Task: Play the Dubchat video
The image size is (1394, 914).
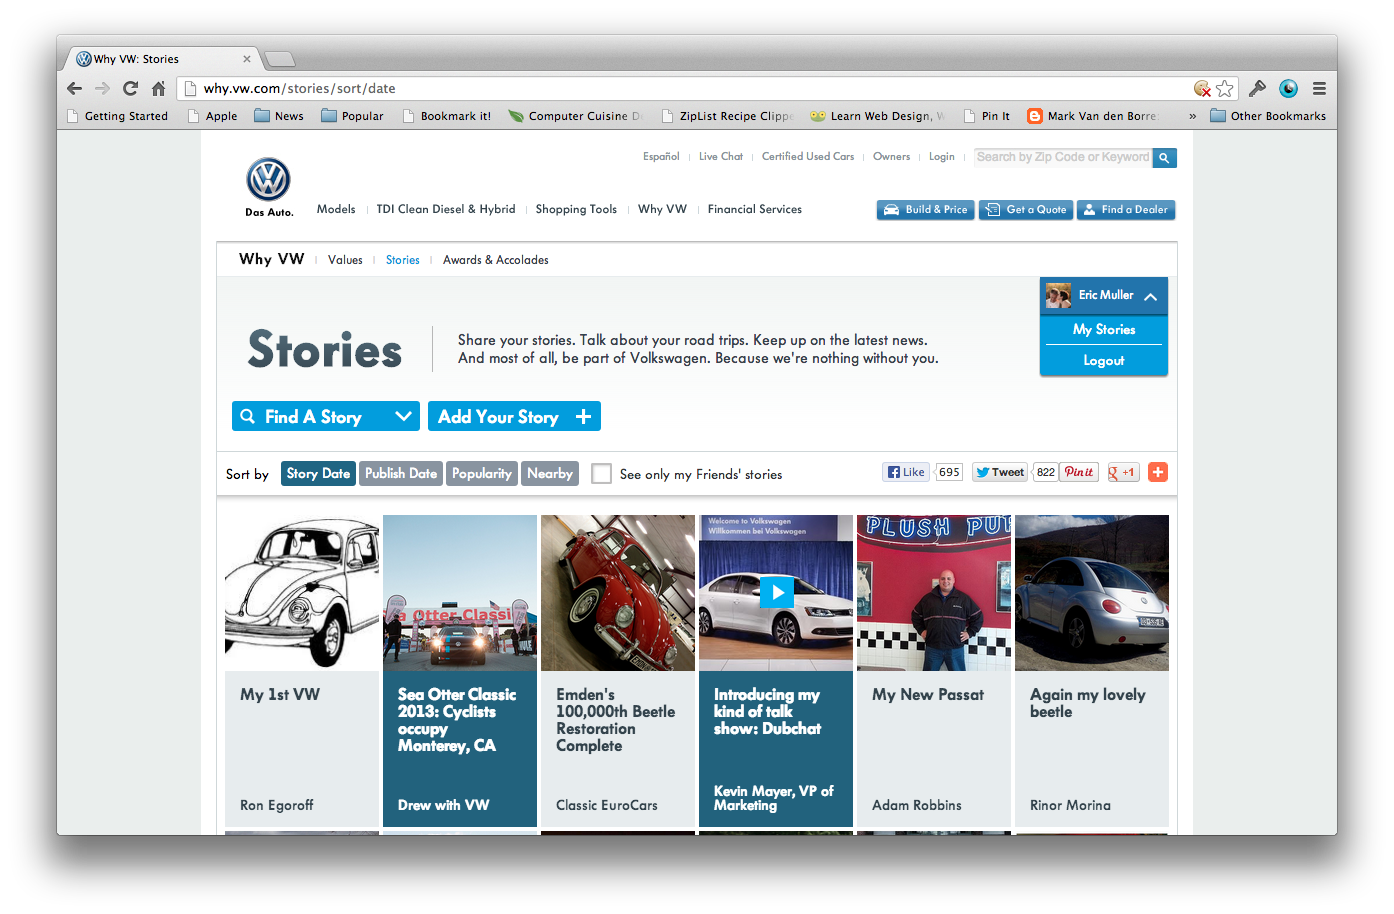Action: (777, 592)
